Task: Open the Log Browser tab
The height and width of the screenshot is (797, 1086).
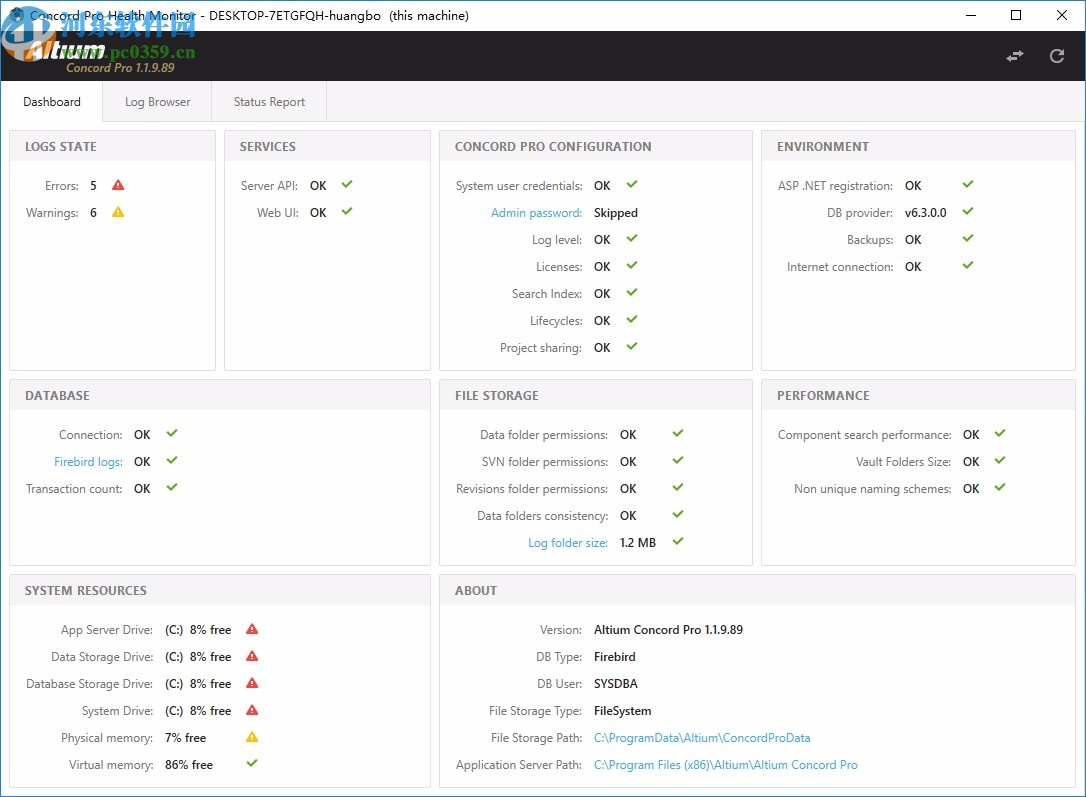Action: click(157, 102)
